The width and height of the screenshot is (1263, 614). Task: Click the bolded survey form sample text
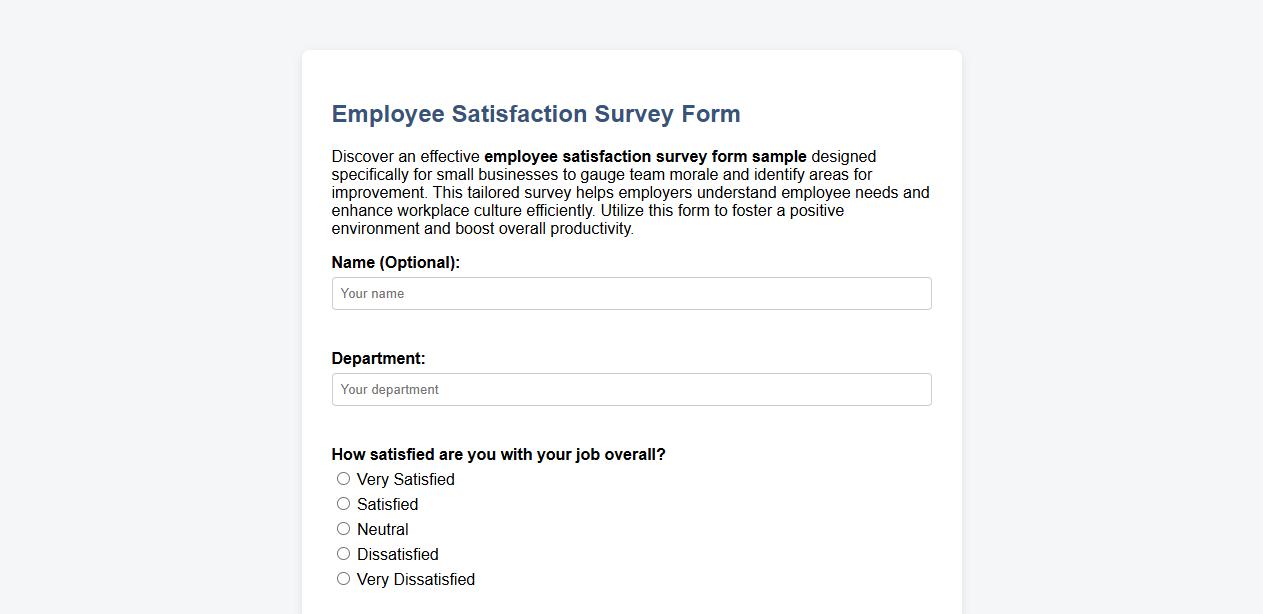[645, 156]
